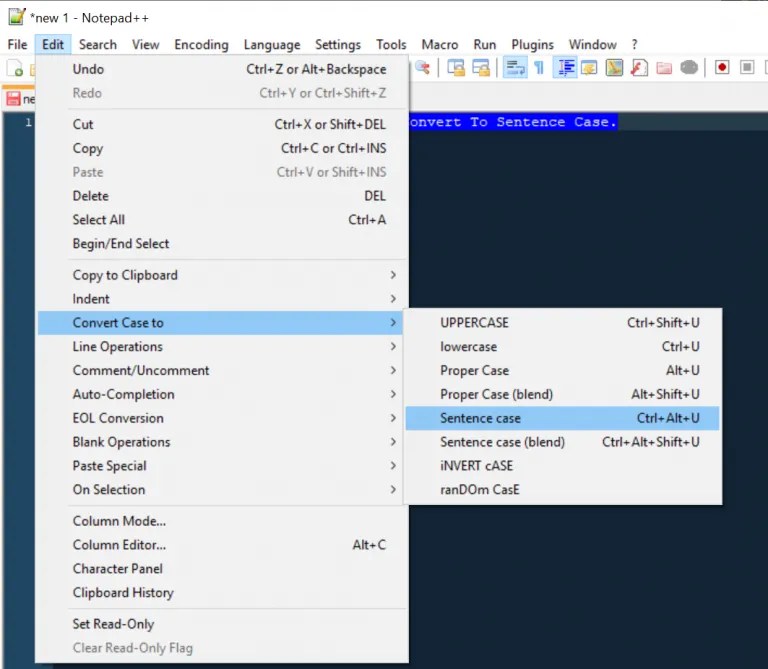
Task: Convert selection to UPPERCASE
Action: [562, 323]
